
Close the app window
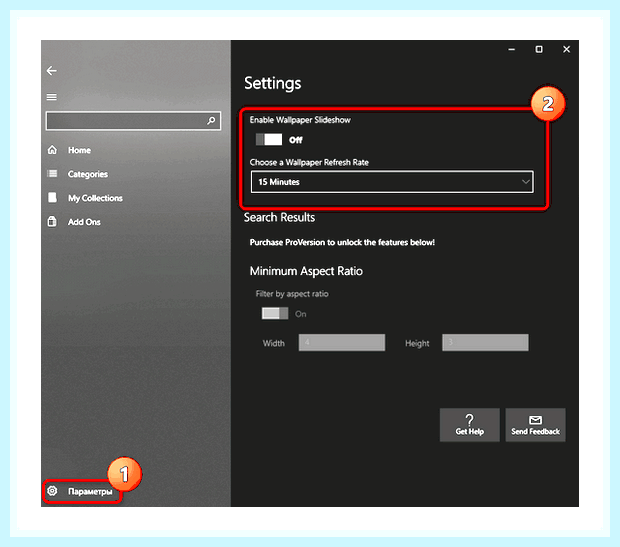[566, 49]
